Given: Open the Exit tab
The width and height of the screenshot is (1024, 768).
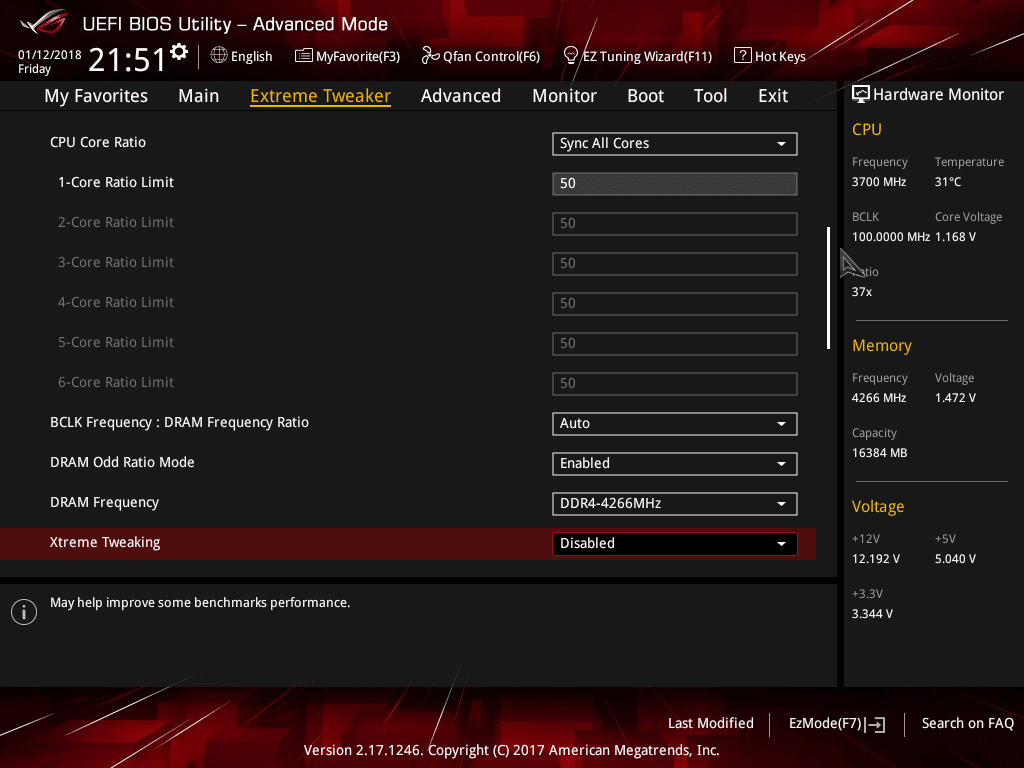Looking at the screenshot, I should click(773, 96).
